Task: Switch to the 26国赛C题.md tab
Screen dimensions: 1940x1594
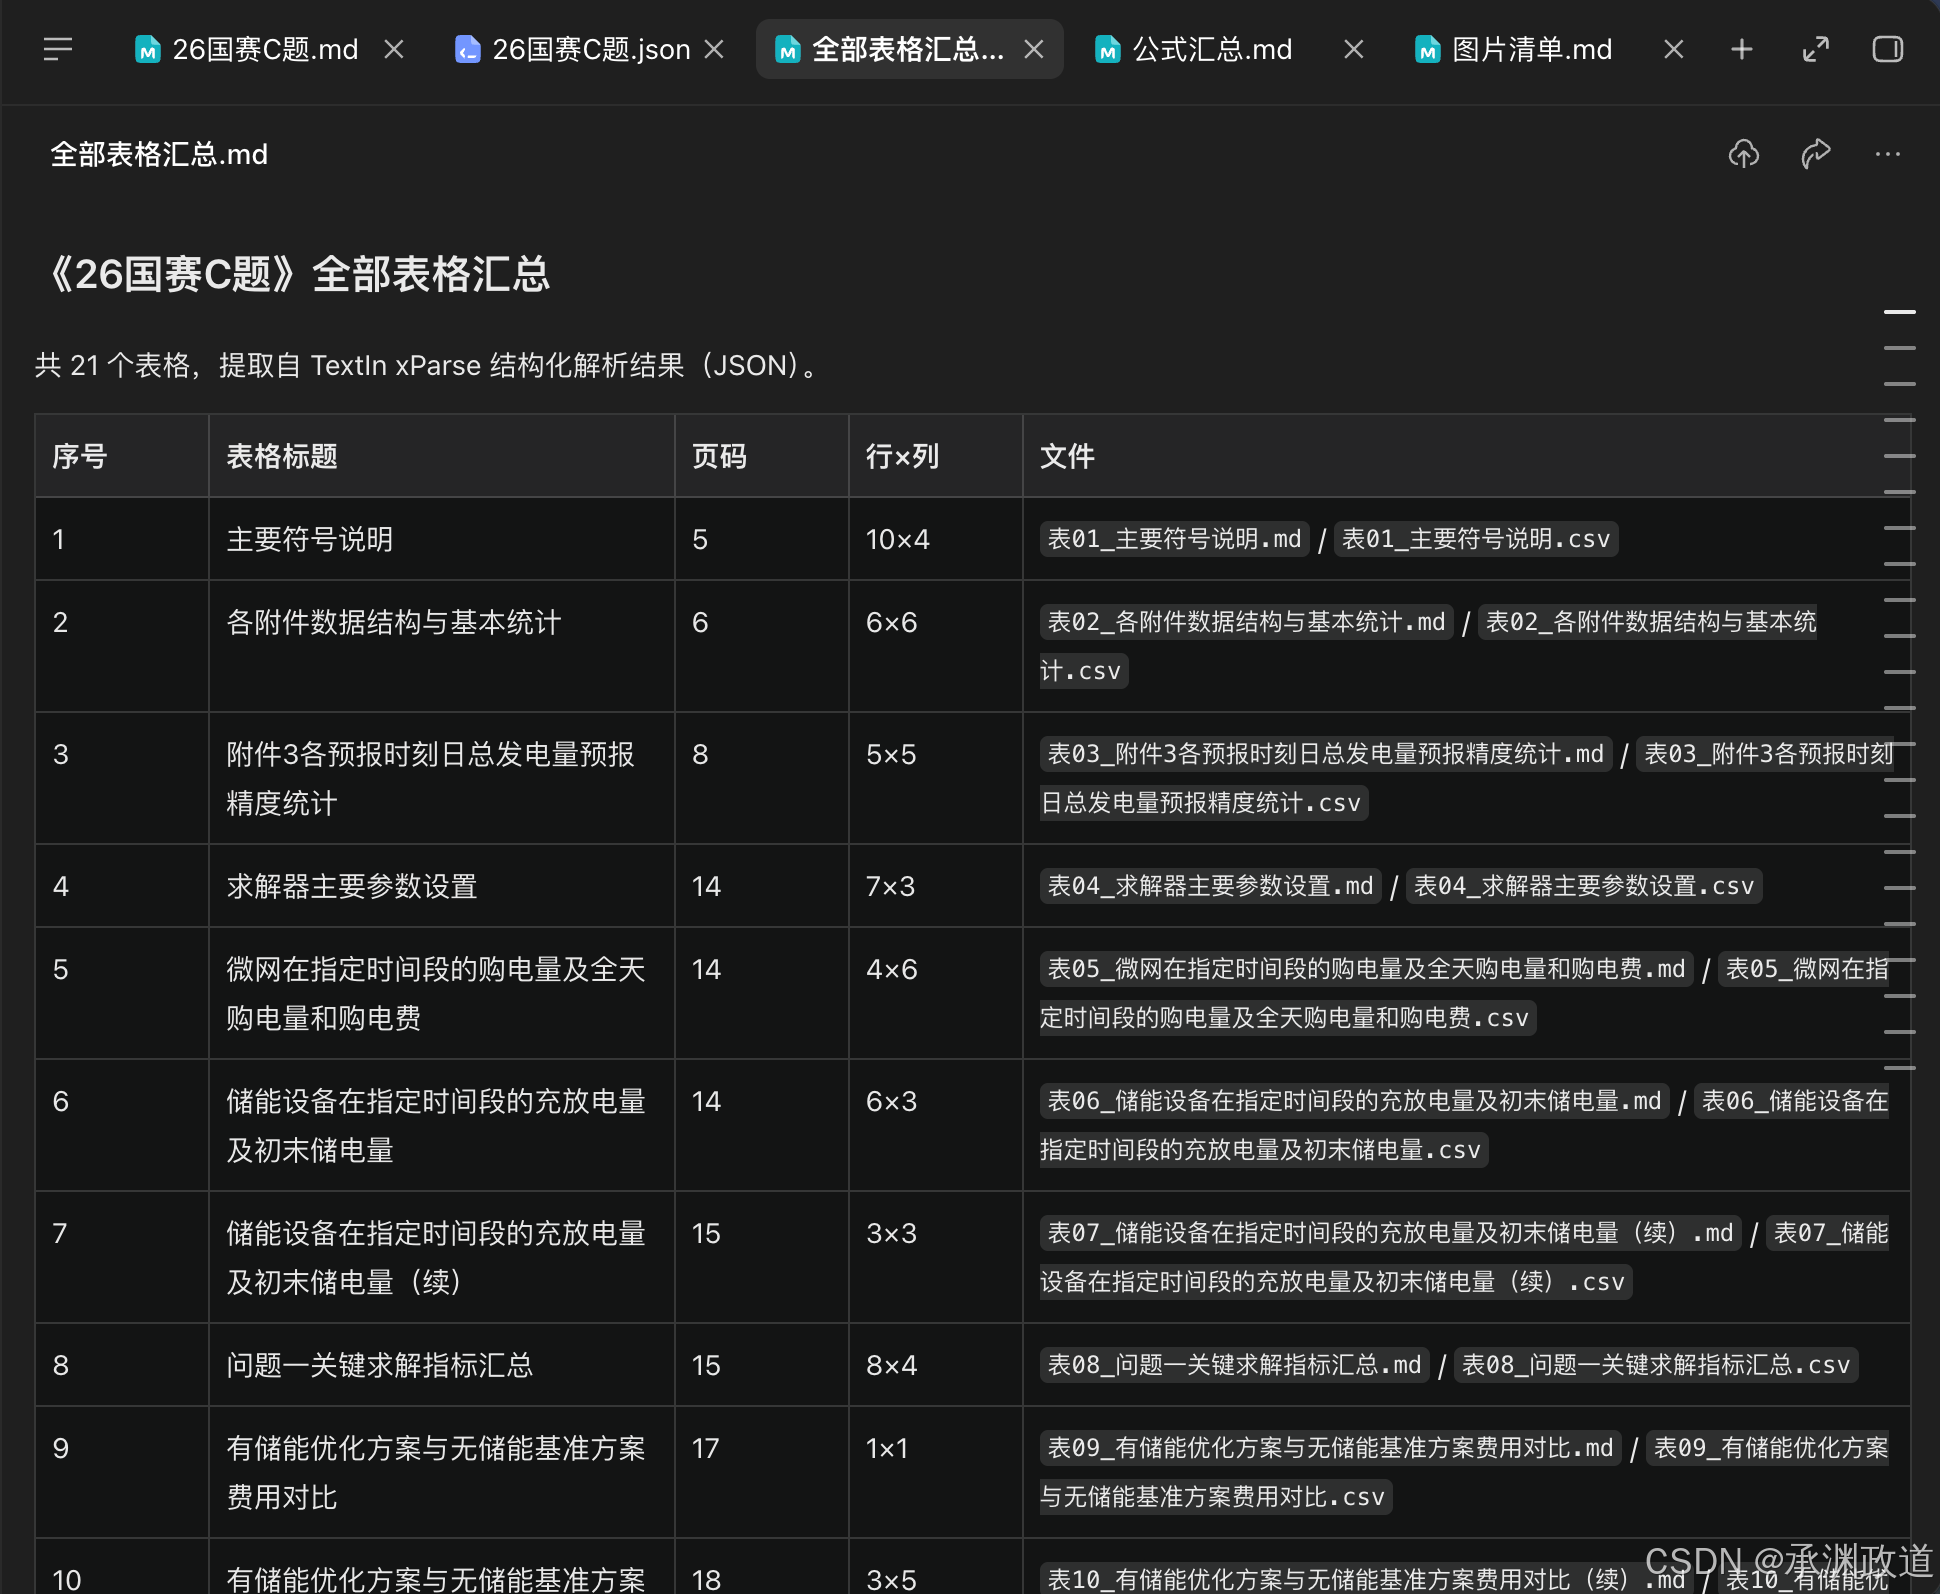Action: tap(246, 49)
